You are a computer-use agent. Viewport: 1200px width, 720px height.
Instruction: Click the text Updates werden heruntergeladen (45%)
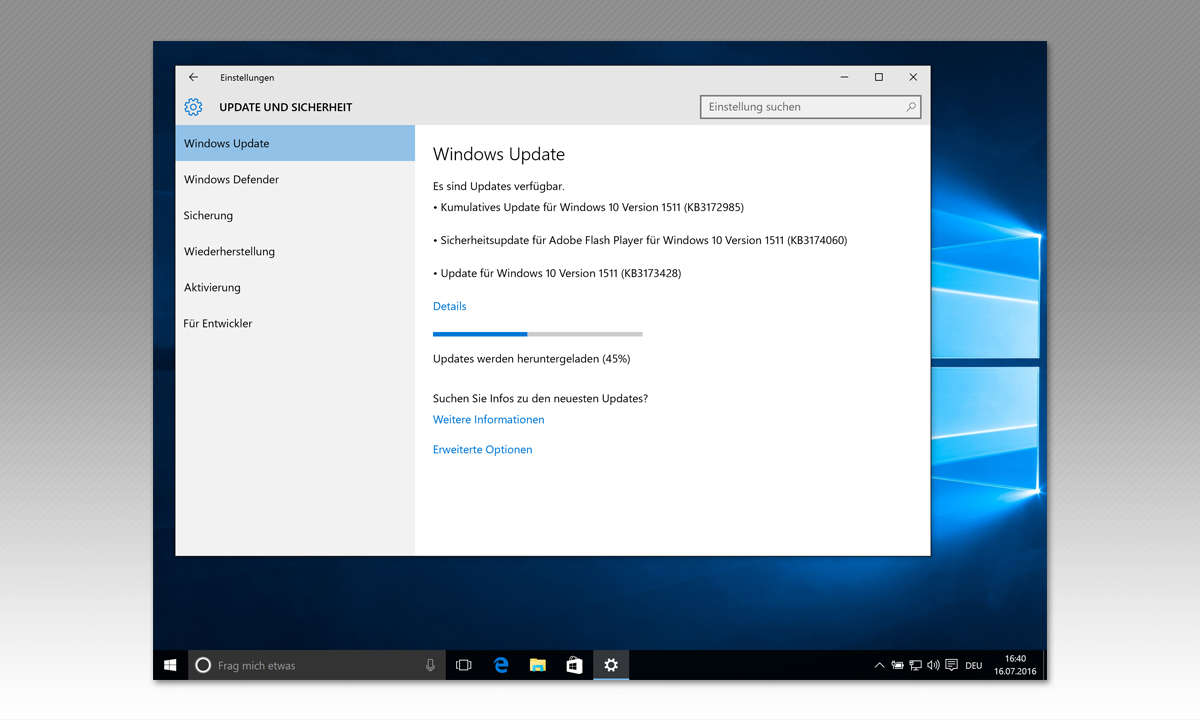click(x=531, y=358)
